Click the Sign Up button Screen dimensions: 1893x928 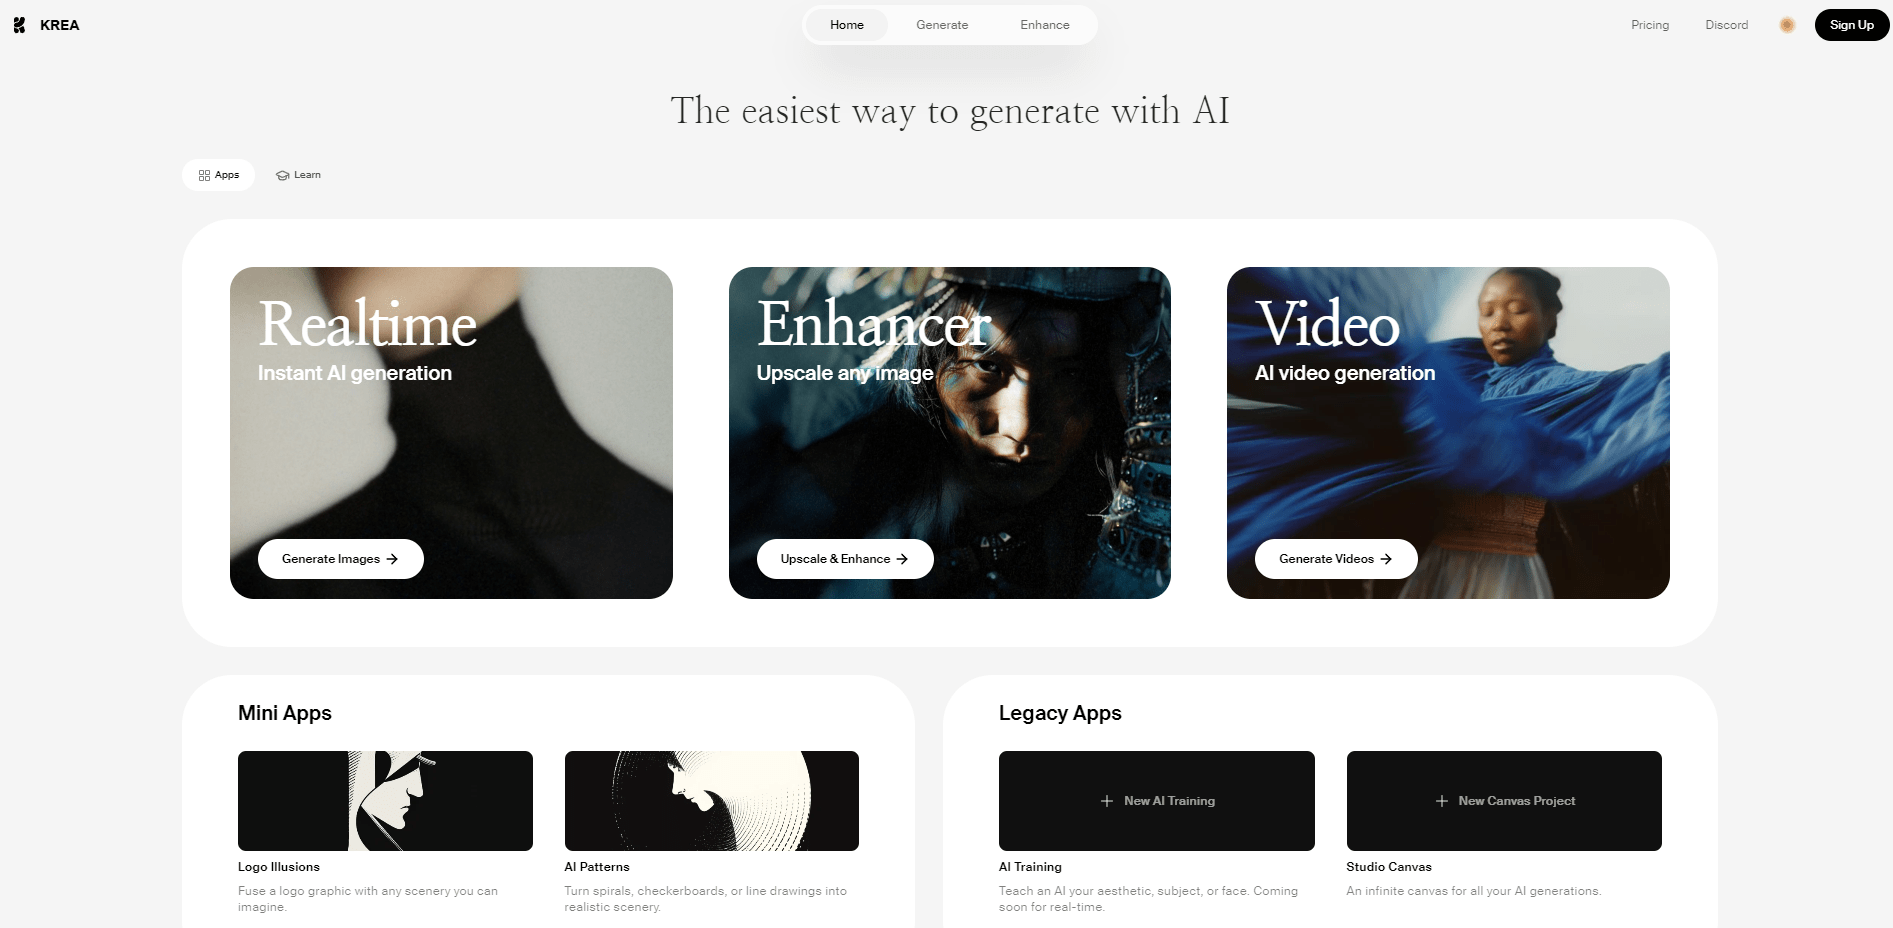coord(1852,25)
